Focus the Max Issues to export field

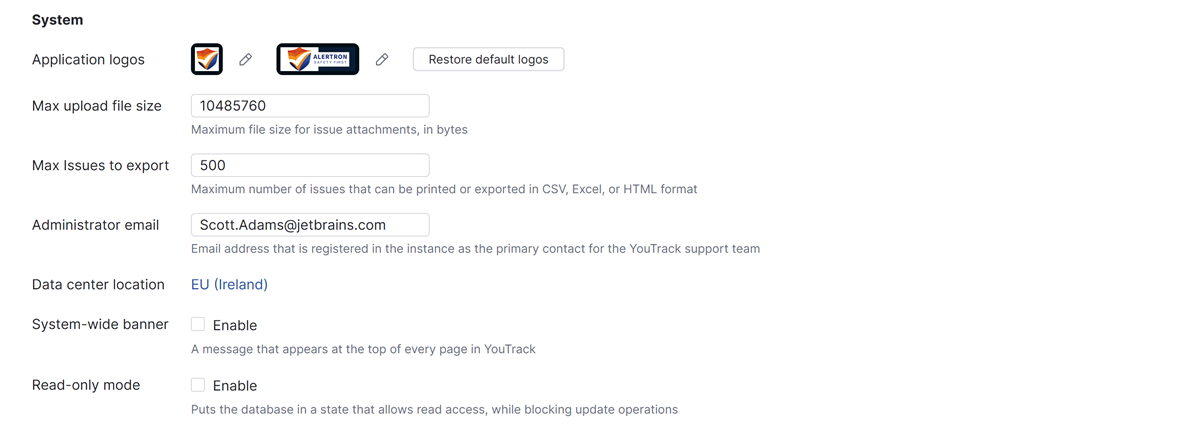pyautogui.click(x=310, y=165)
